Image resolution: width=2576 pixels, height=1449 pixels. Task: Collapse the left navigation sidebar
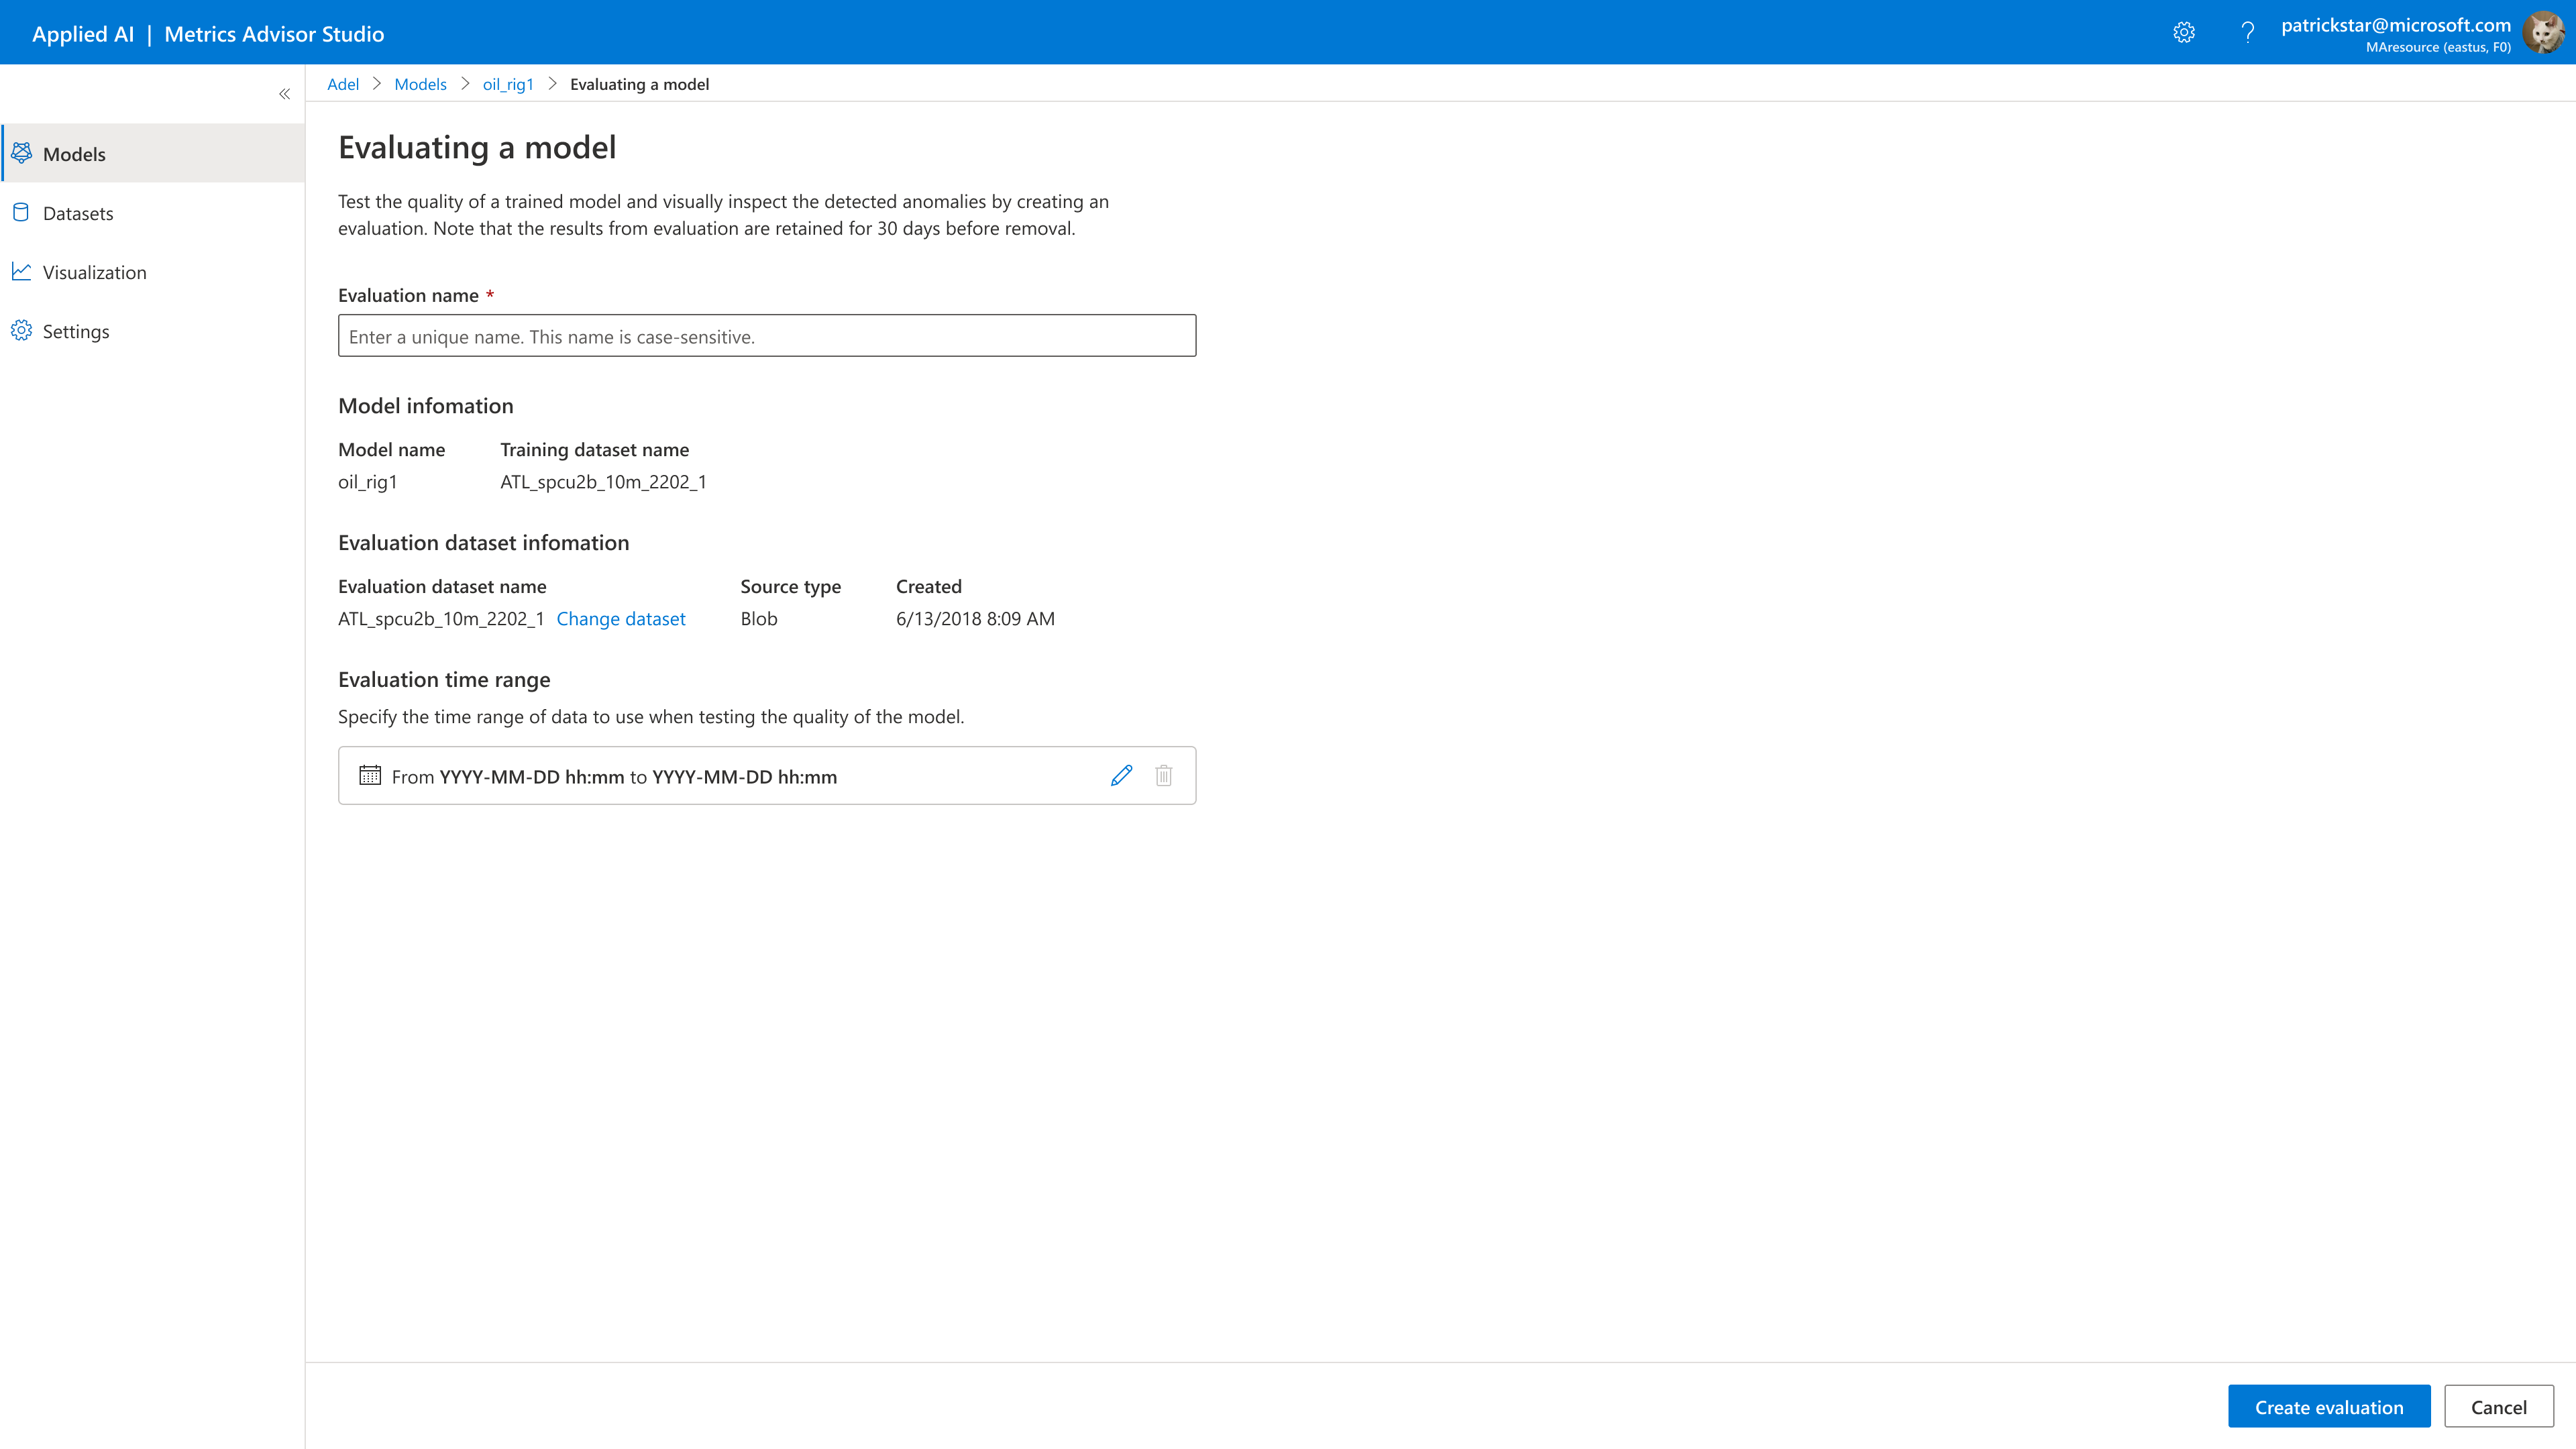(285, 94)
